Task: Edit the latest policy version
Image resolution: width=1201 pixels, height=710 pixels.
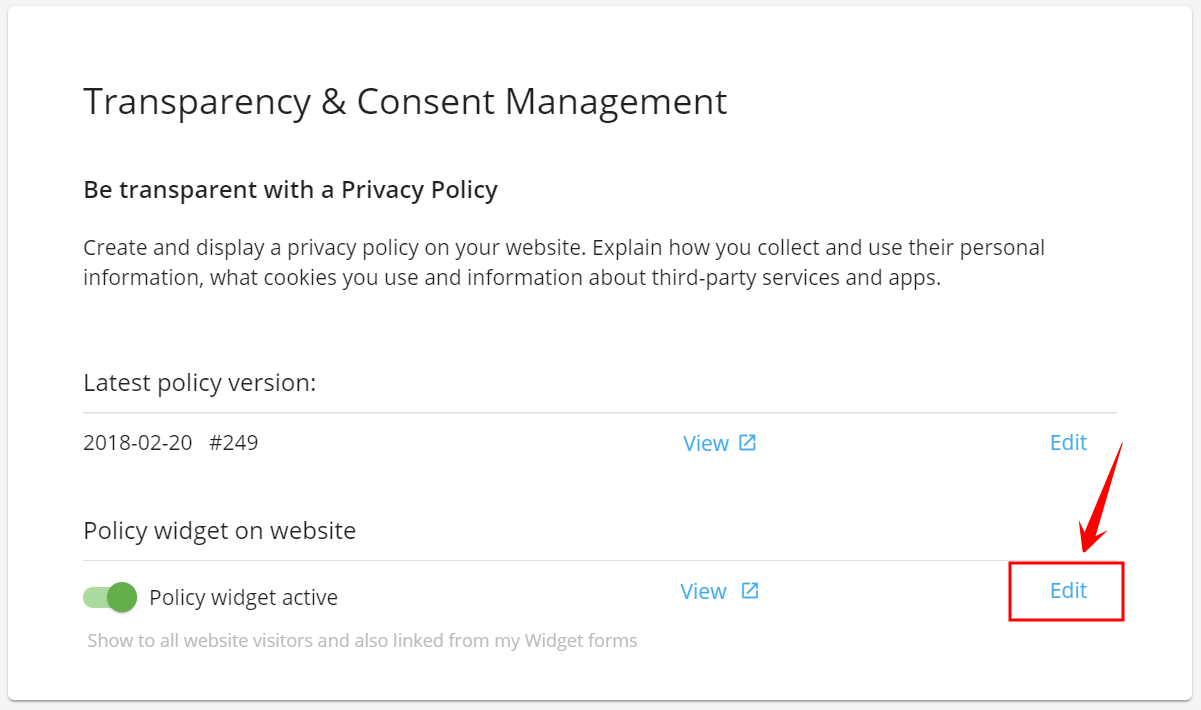Action: click(x=1068, y=442)
